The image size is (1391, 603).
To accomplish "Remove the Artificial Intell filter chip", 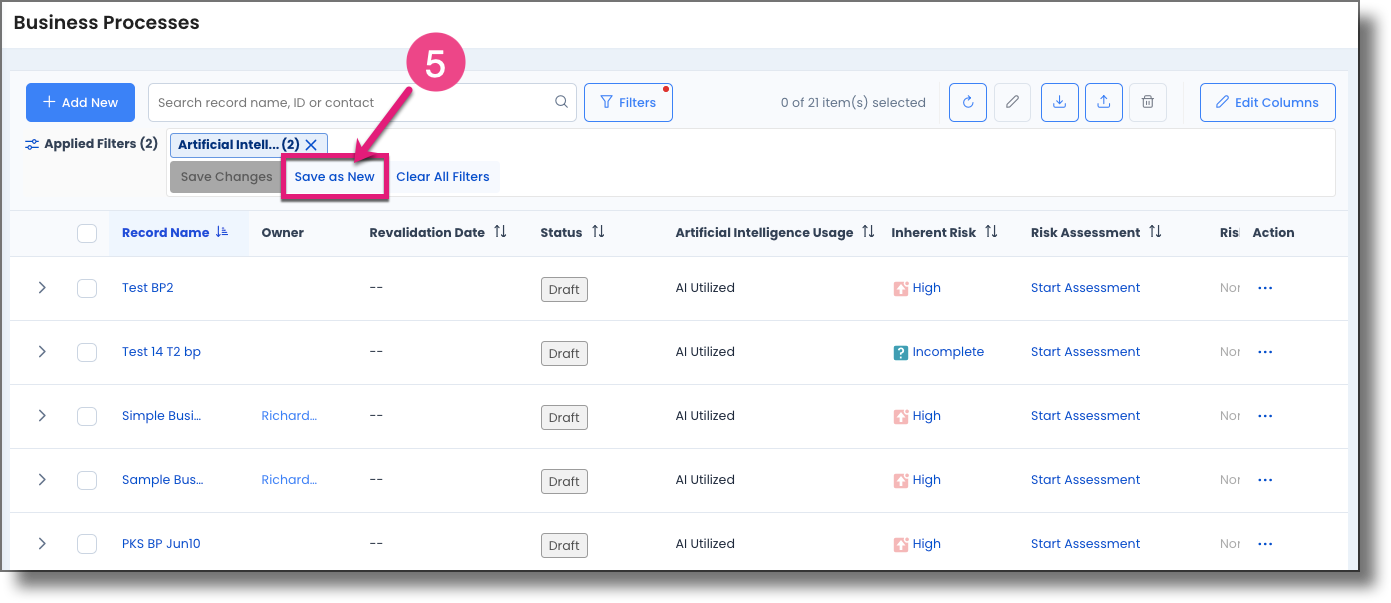I will pos(313,143).
